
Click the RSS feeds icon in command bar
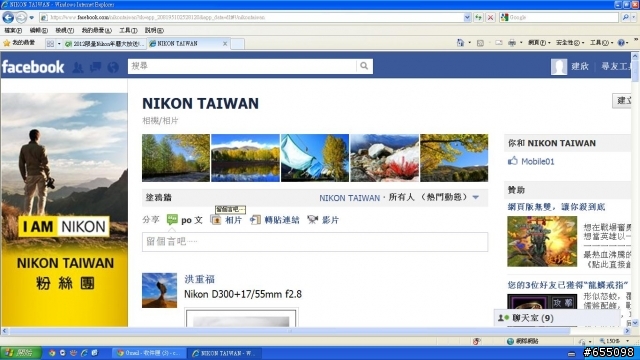point(480,43)
